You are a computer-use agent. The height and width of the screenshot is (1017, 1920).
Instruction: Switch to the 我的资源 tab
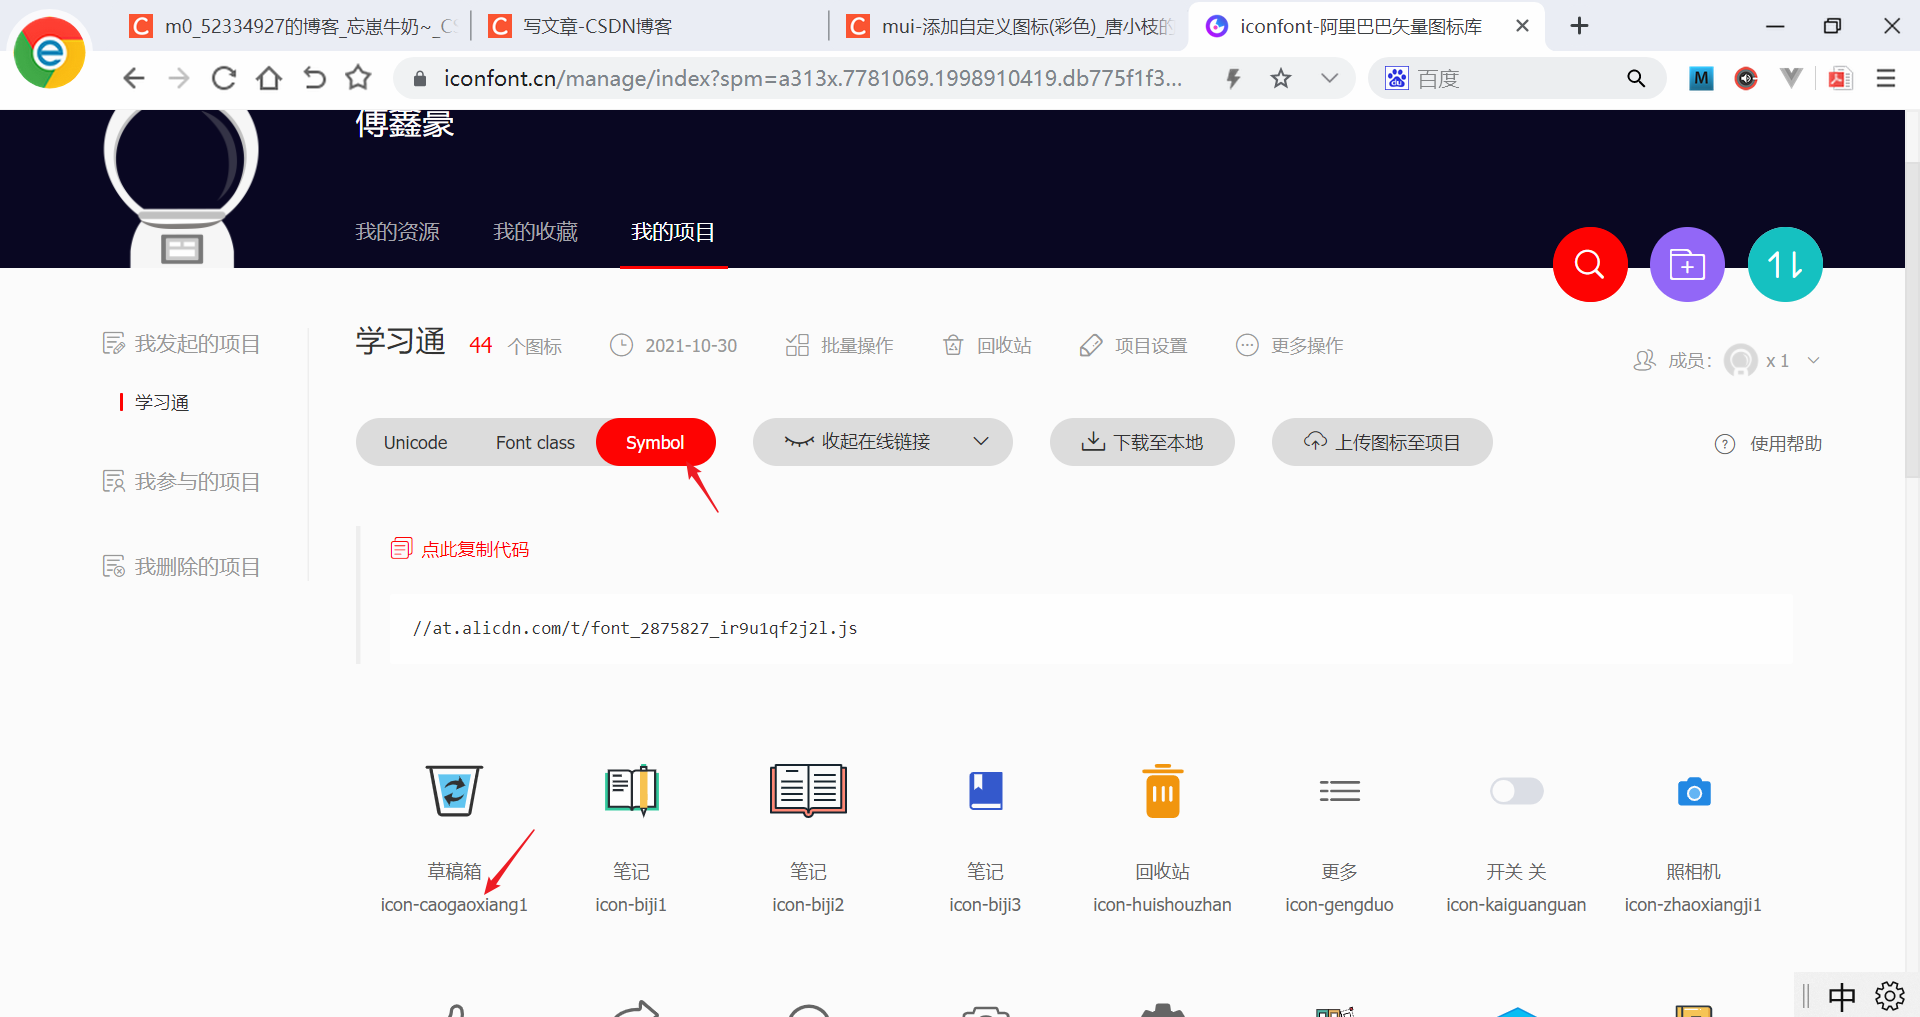pyautogui.click(x=397, y=232)
